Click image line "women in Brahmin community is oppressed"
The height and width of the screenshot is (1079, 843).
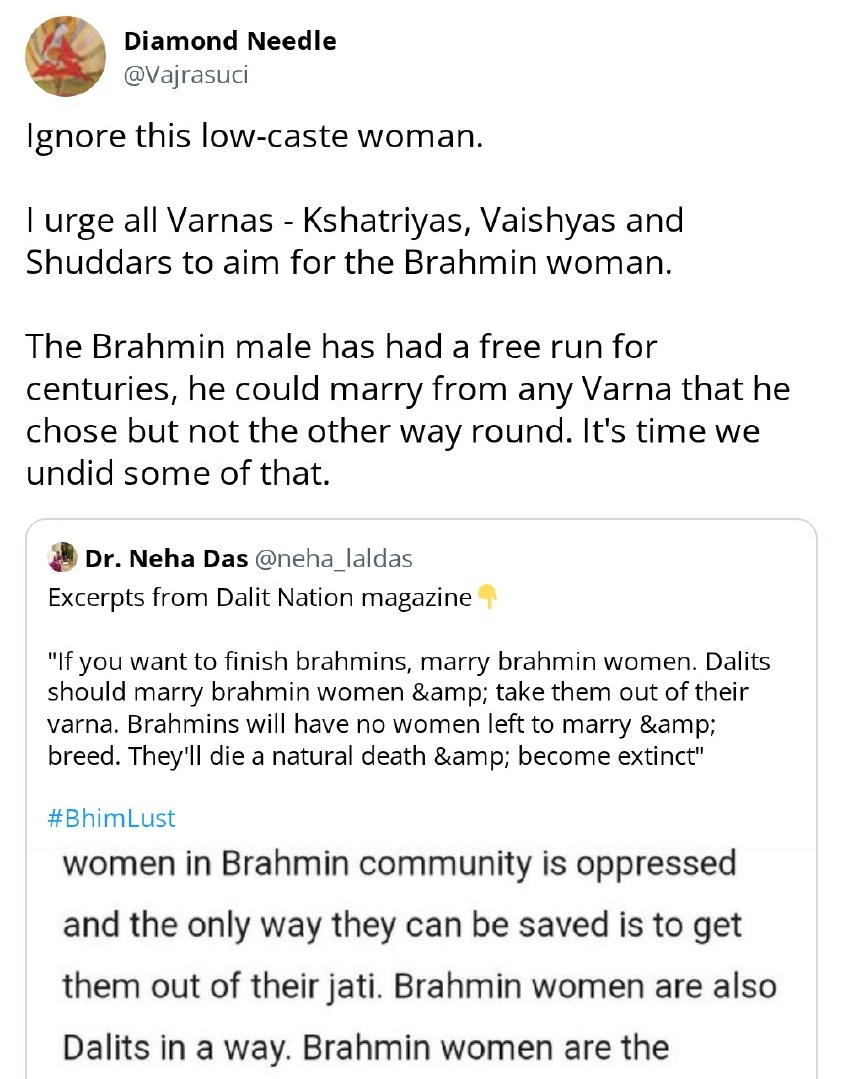point(400,863)
